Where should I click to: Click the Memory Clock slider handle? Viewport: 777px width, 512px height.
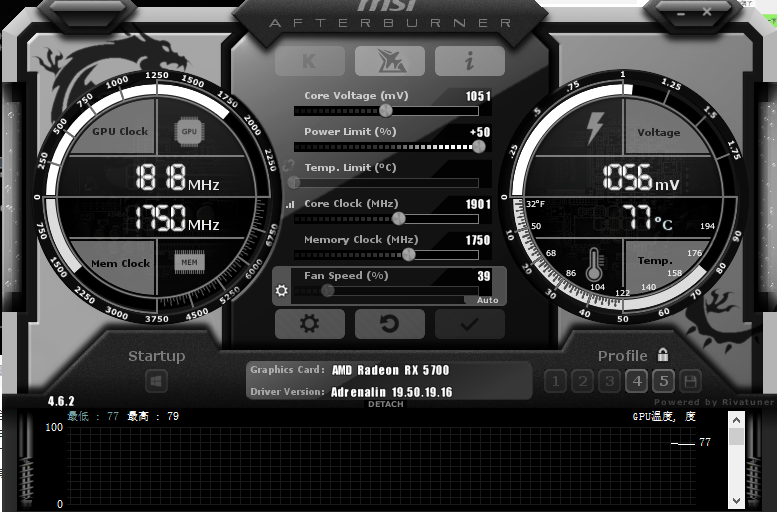pos(409,254)
